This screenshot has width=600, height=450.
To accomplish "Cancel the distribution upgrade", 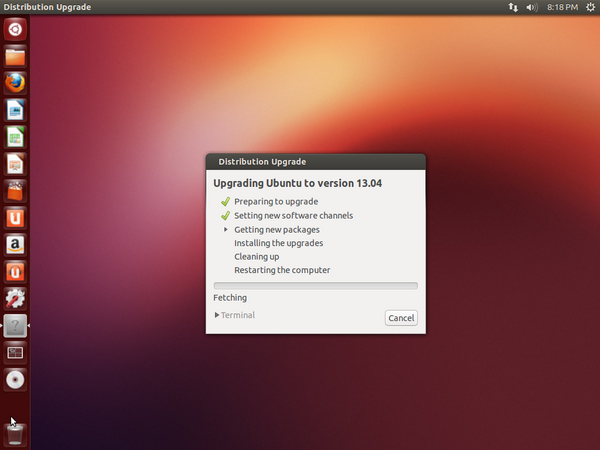I will click(x=401, y=318).
